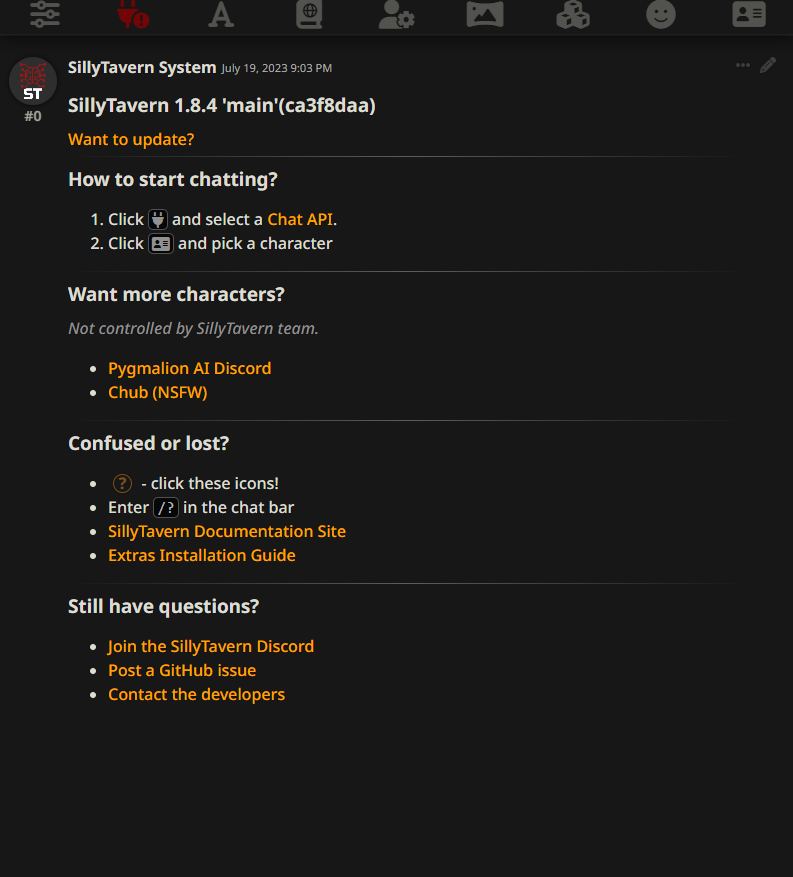
Task: Open persona management smiley icon
Action: [x=661, y=14]
